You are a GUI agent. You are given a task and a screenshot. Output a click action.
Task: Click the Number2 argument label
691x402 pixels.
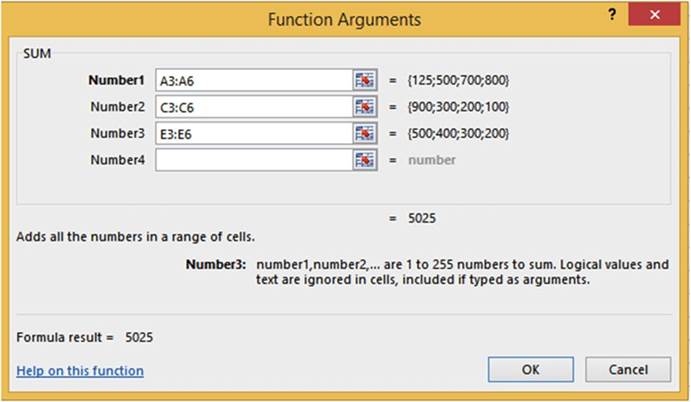click(x=119, y=107)
